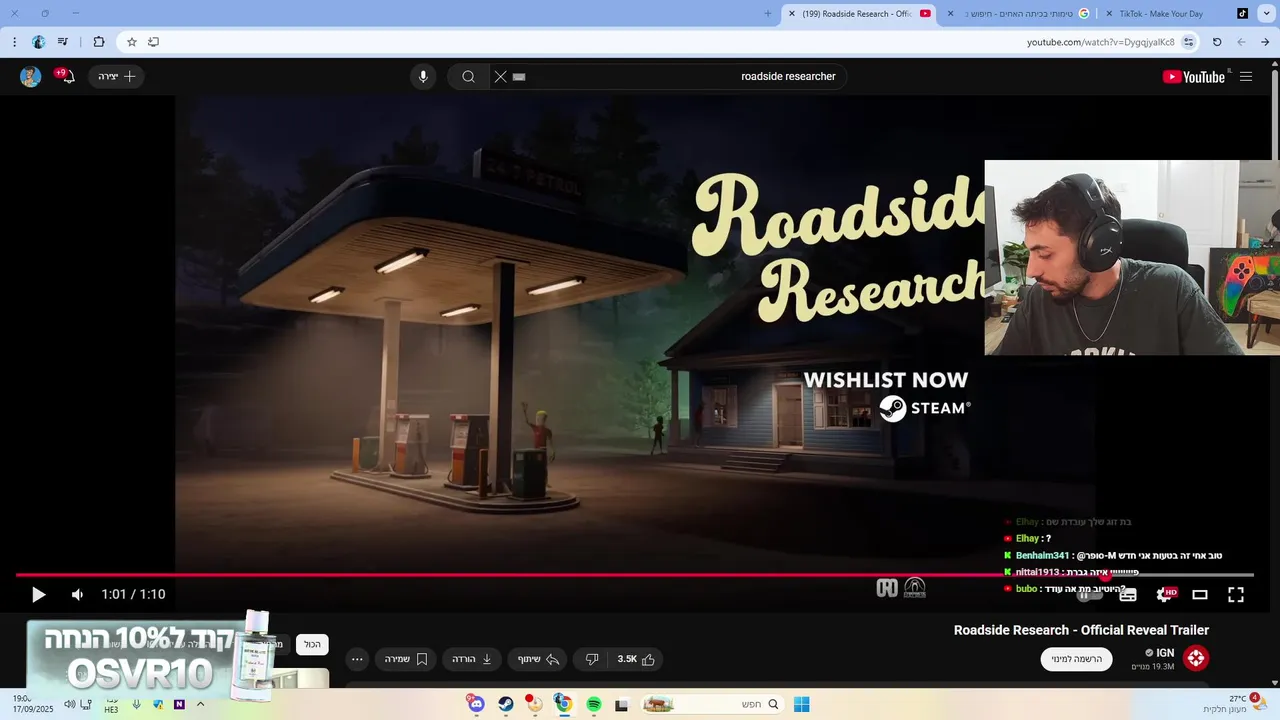Close the Roadside Research tab
Screen dimensions: 1280x720
pyautogui.click(x=792, y=14)
